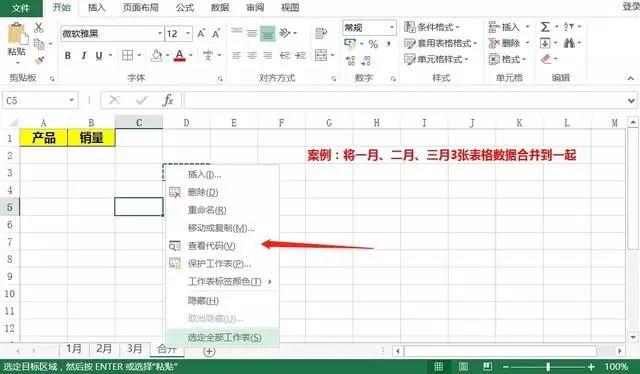640x374 pixels.
Task: Increase indent
Action: 300,56
